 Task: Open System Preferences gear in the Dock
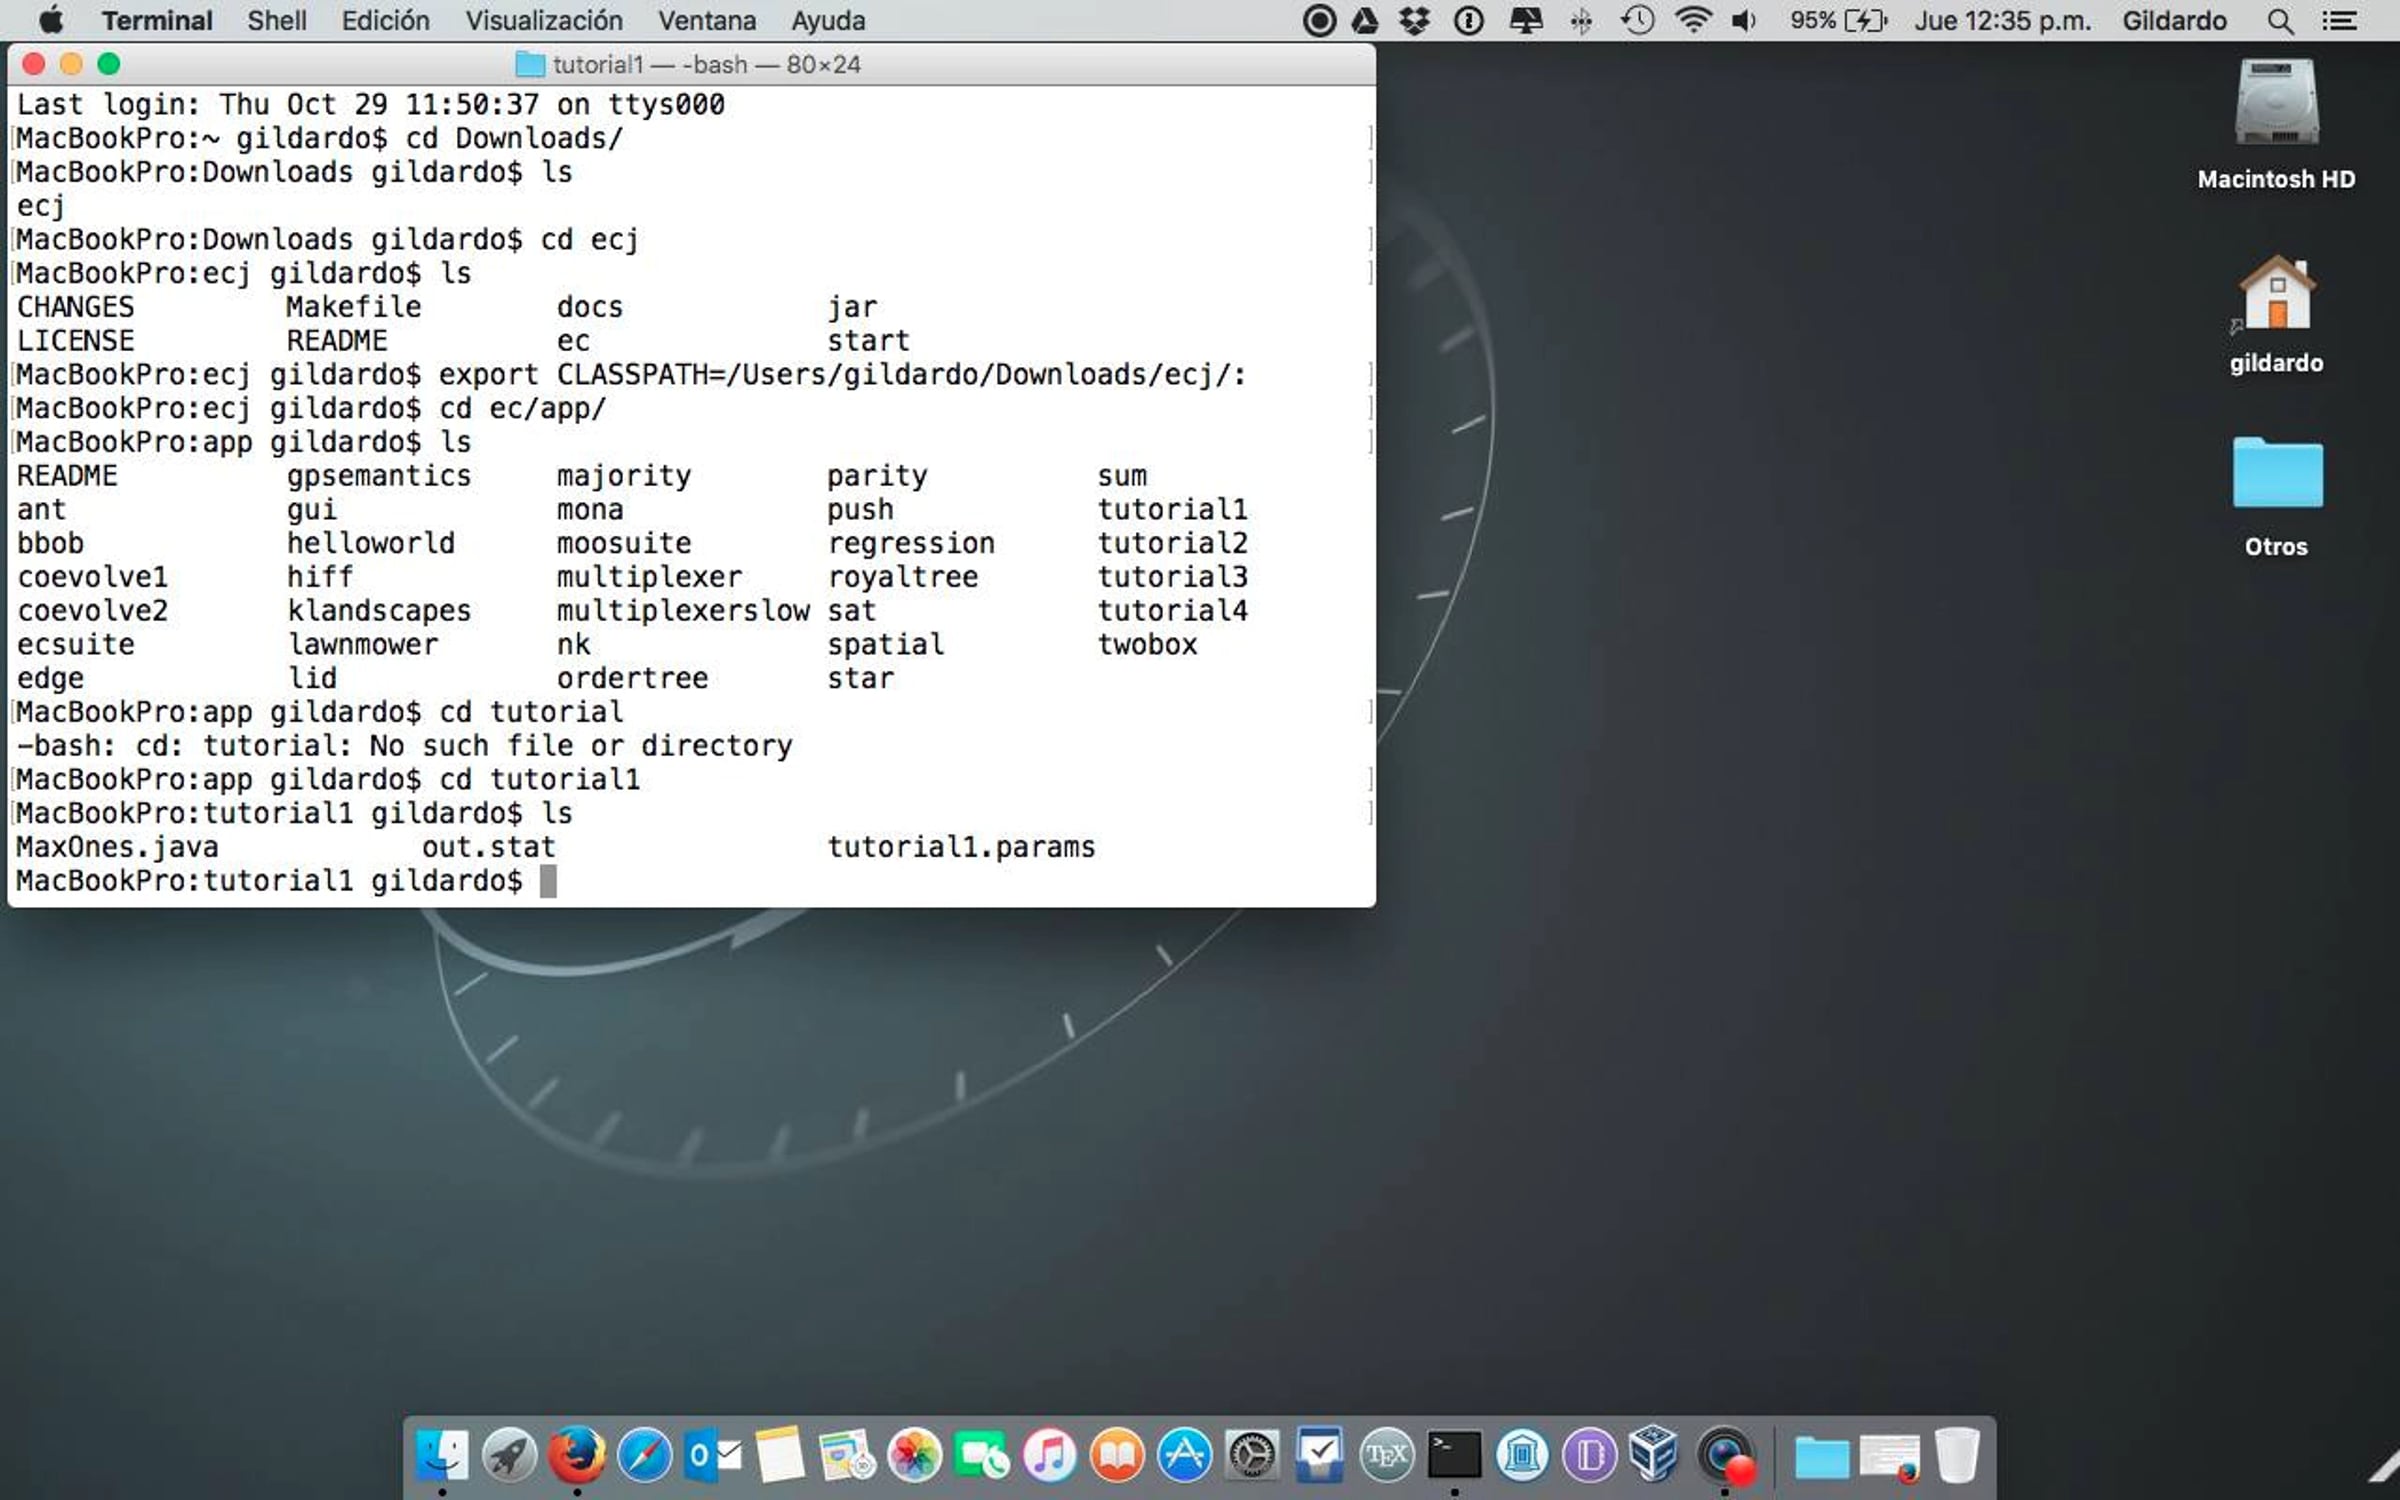click(1252, 1455)
